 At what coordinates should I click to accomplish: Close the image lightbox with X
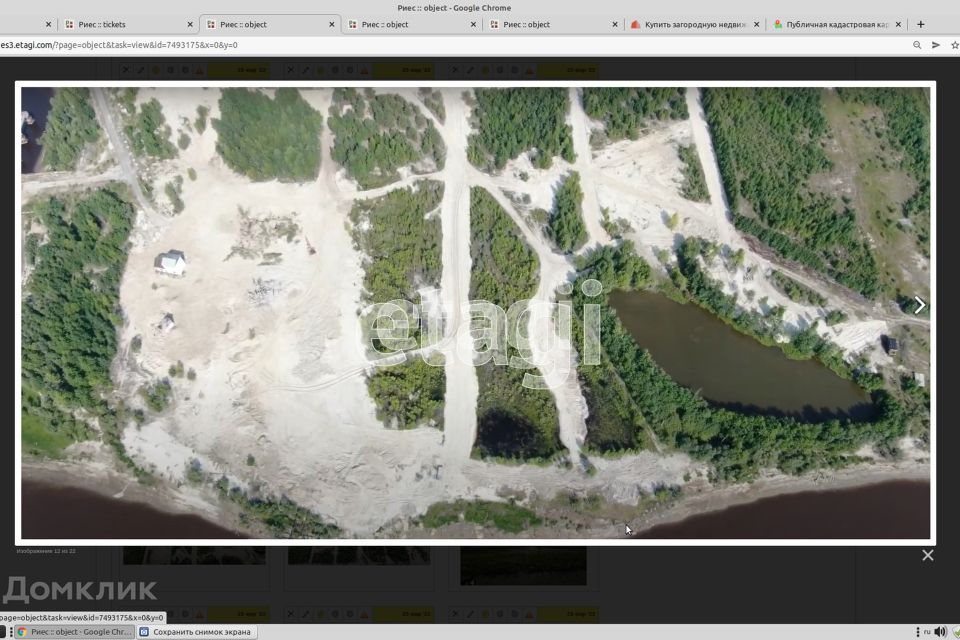click(x=928, y=555)
